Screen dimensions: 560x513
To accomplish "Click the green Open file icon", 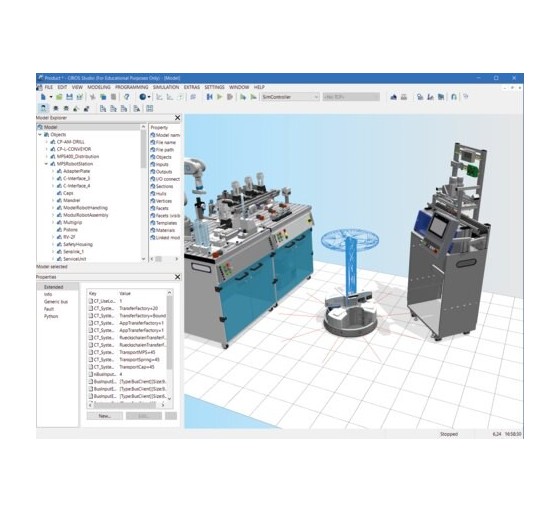I will (59, 97).
